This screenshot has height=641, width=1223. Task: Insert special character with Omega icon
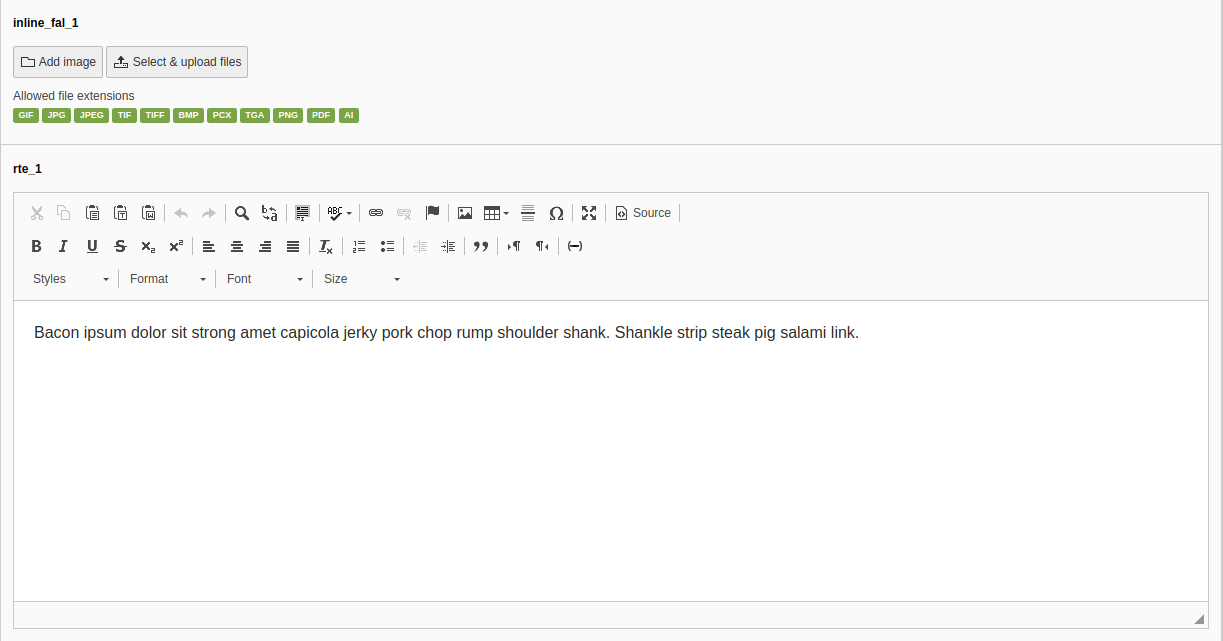click(x=556, y=213)
